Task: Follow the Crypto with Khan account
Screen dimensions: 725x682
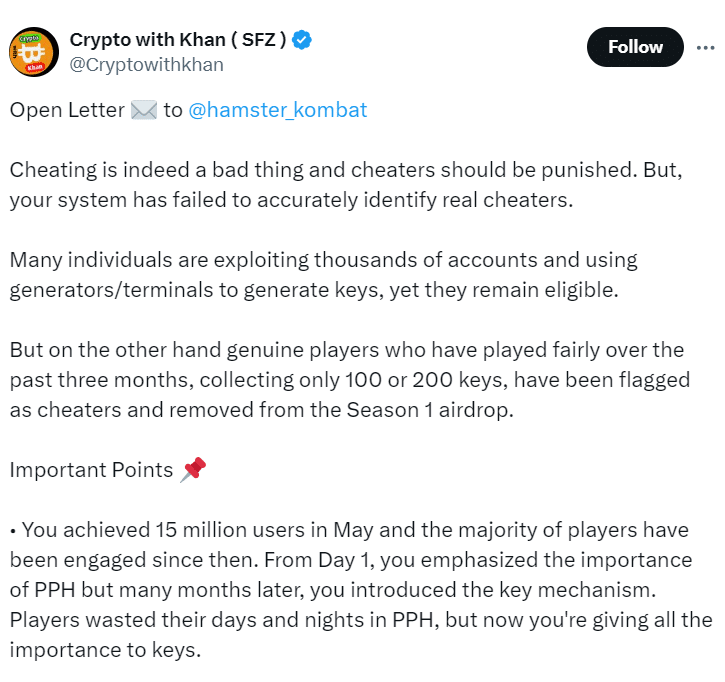Action: pos(635,47)
